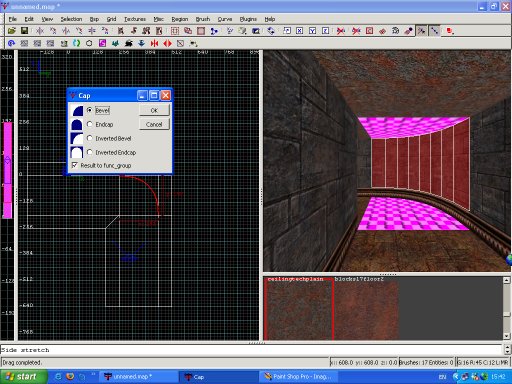Screen dimensions: 512x384
Task: Click the square with diagonal line icon
Action: [x=180, y=43]
